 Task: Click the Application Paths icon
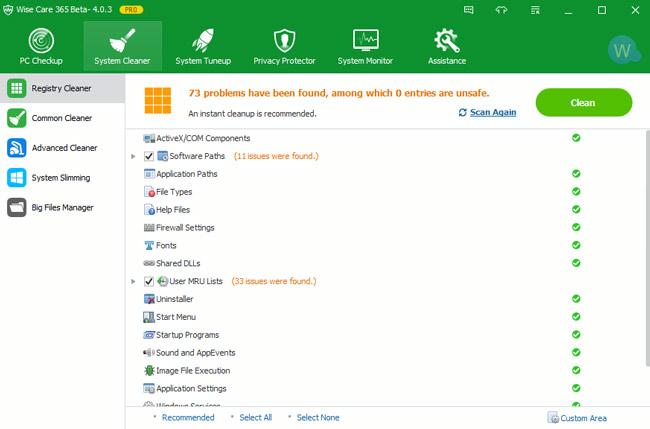[x=149, y=174]
